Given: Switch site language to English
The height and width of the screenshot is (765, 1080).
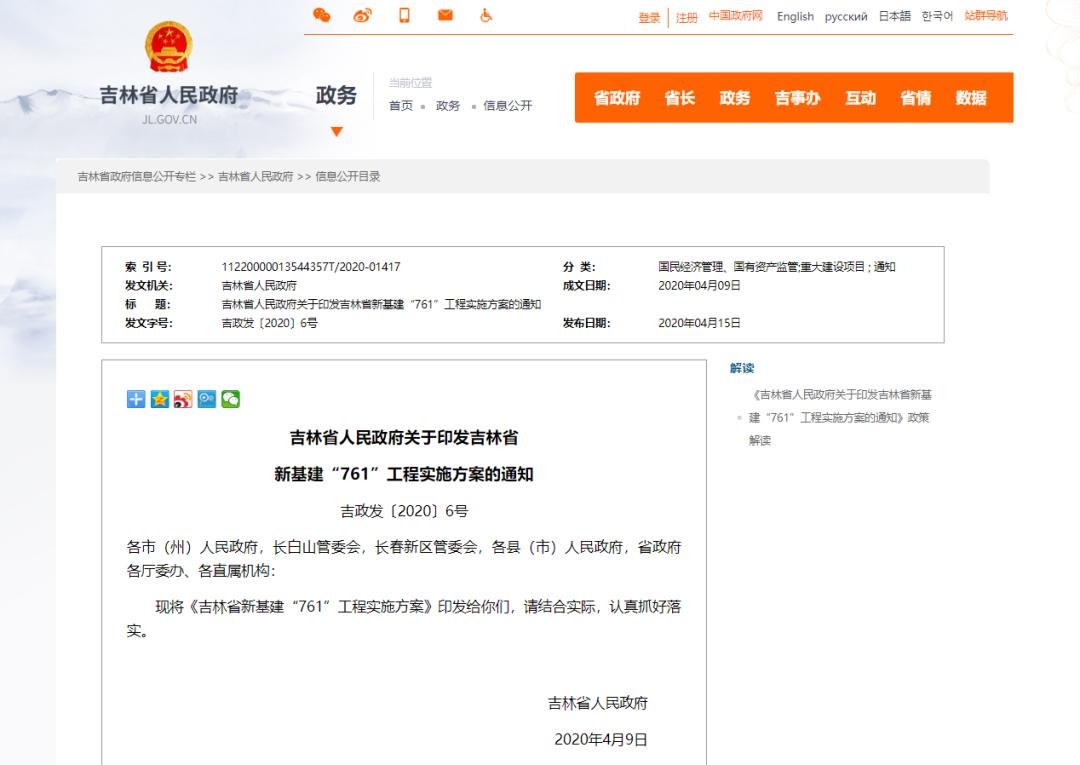Looking at the screenshot, I should pos(795,16).
